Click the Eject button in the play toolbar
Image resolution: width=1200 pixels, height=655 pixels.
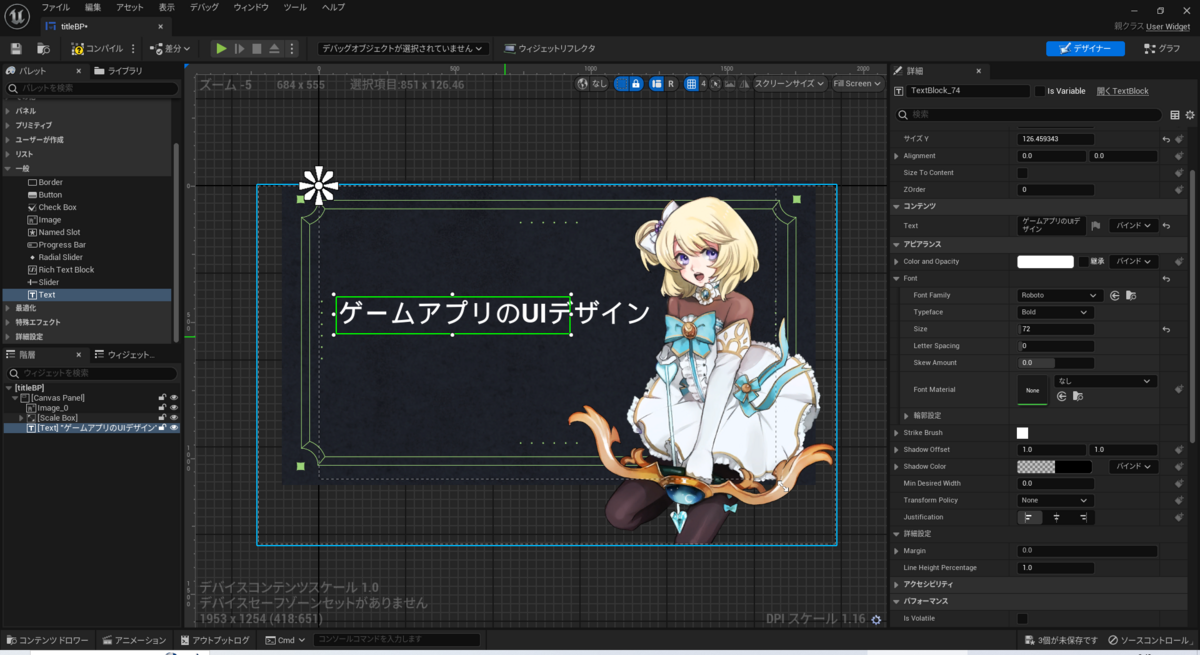tap(275, 48)
